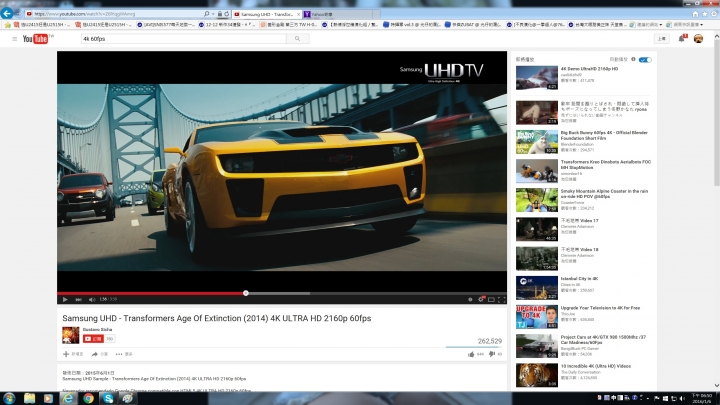This screenshot has width=720, height=405.
Task: Click the favorites bar star icon
Action: (x=7, y=25)
